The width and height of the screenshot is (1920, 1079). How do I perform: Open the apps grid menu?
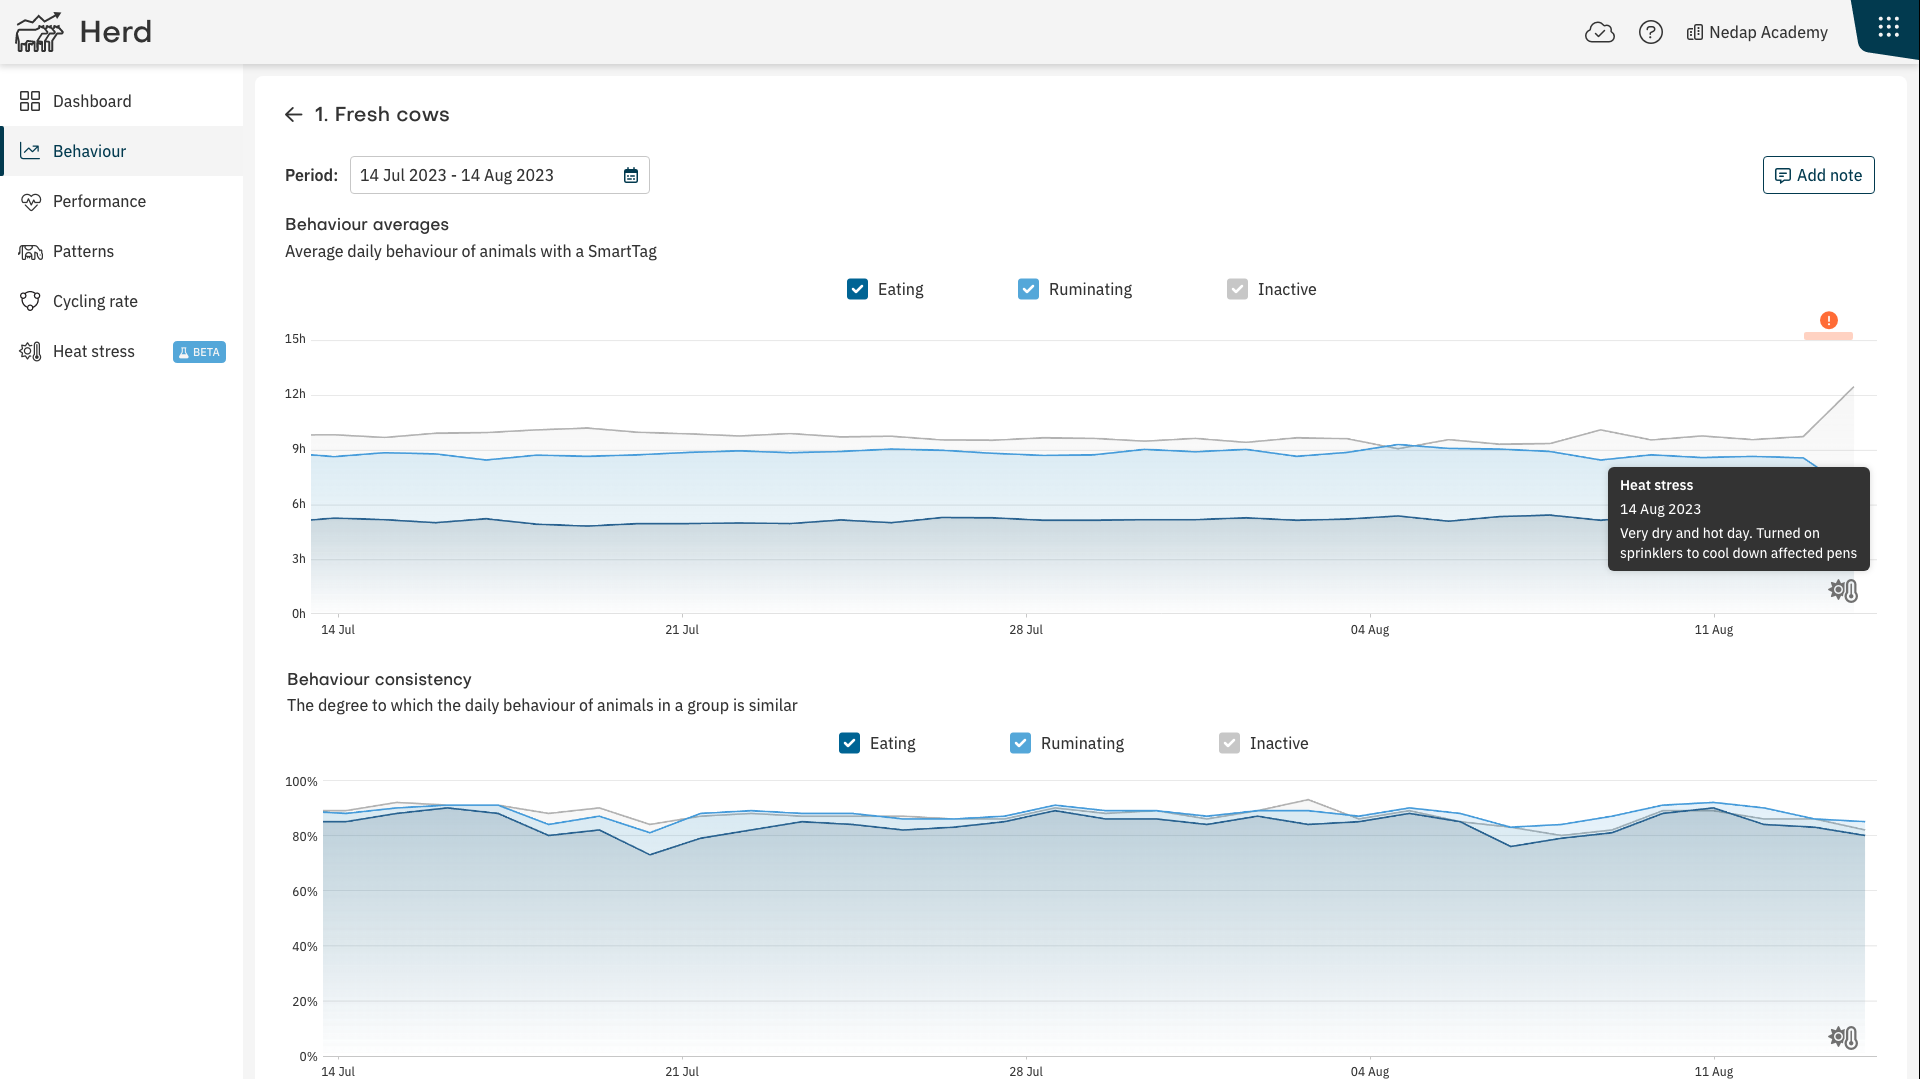coord(1888,27)
